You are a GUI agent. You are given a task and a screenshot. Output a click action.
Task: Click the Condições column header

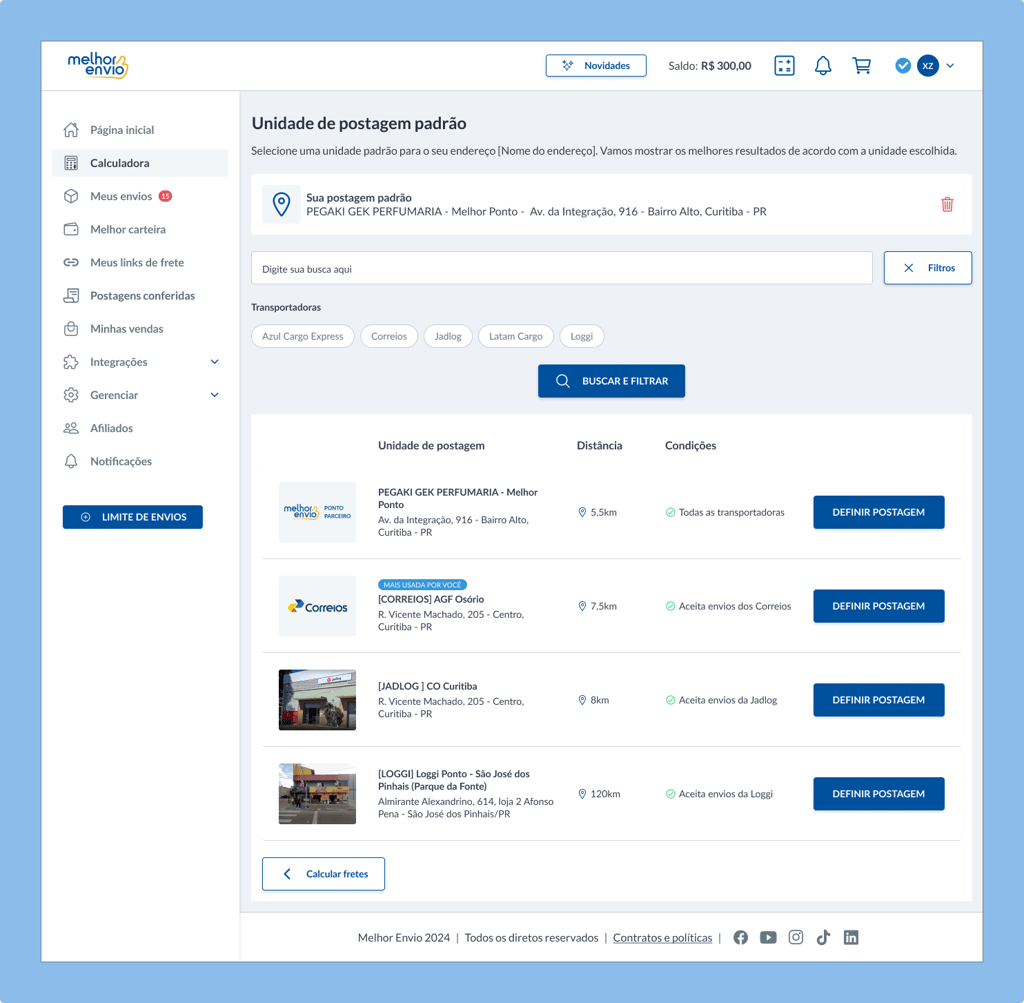[x=690, y=445]
